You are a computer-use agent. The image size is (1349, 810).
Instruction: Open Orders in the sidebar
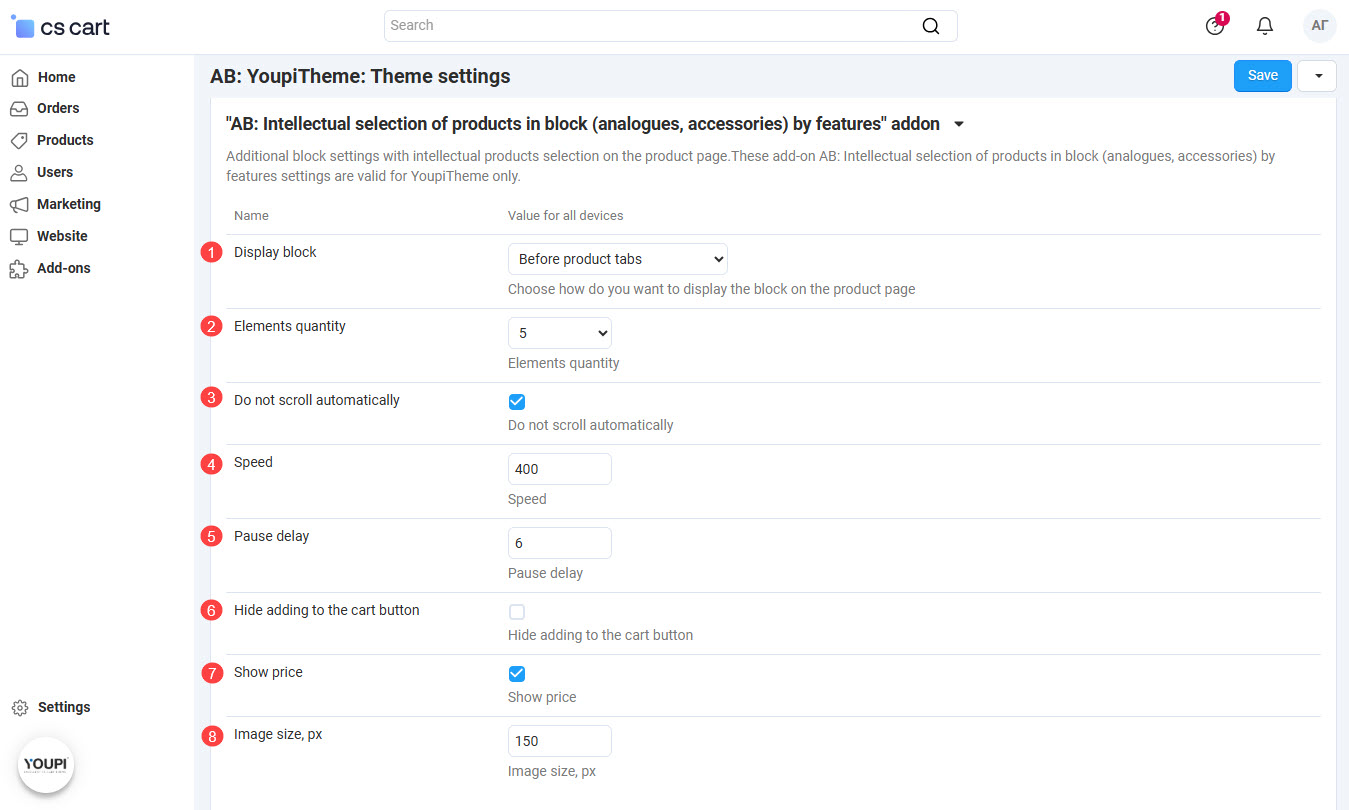[x=58, y=108]
